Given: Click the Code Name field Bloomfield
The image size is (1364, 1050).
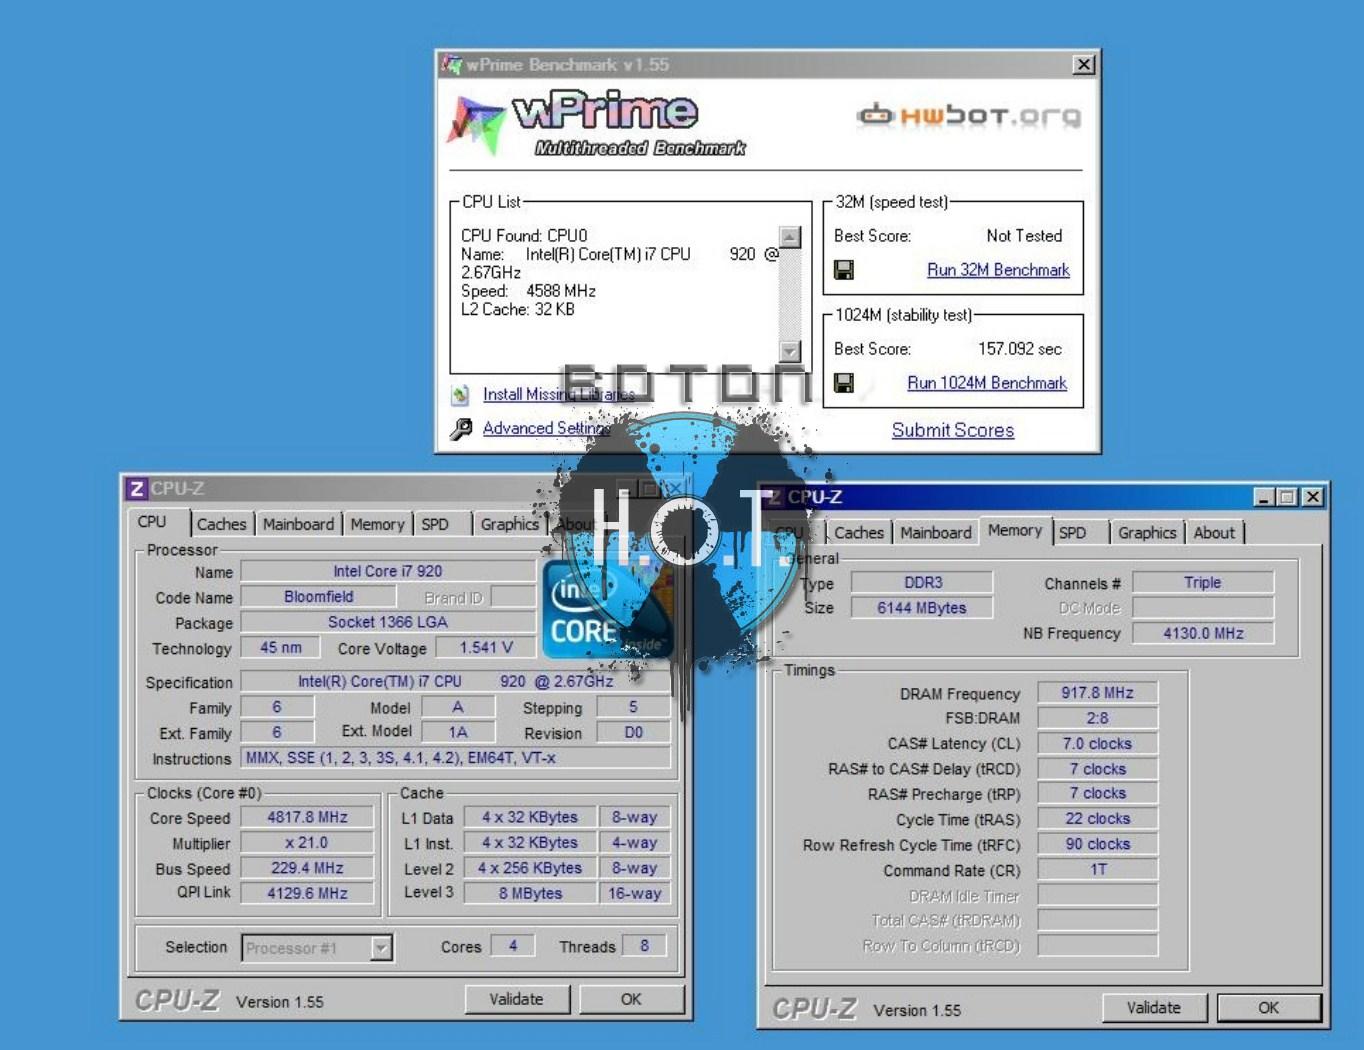Looking at the screenshot, I should pyautogui.click(x=318, y=597).
